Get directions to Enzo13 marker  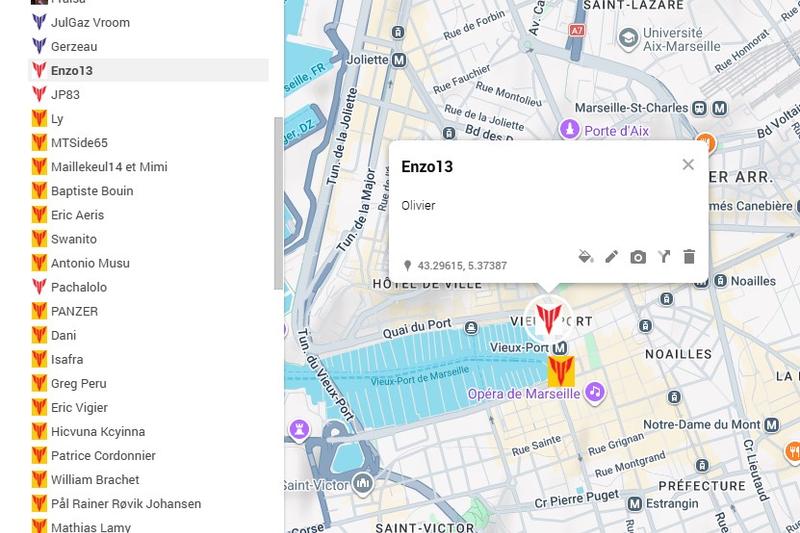coord(664,257)
